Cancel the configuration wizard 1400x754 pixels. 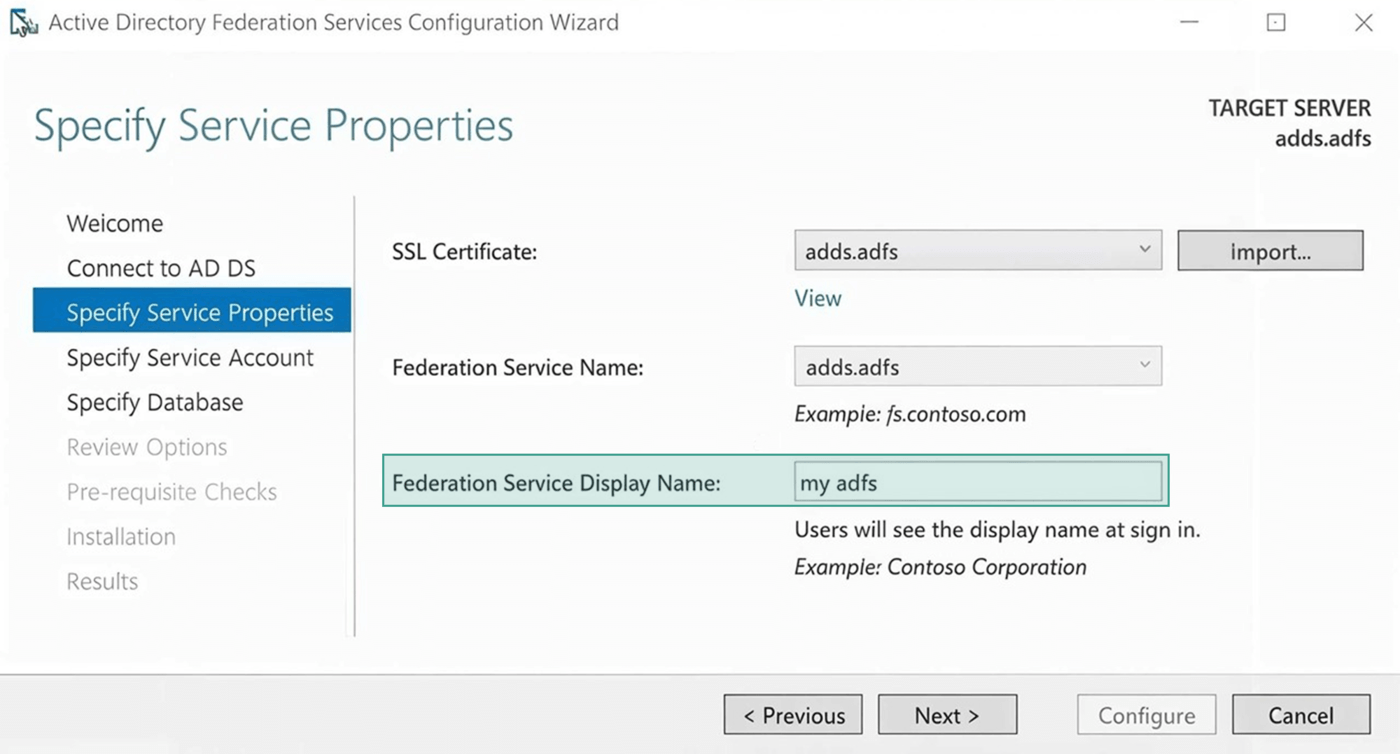[x=1301, y=716]
